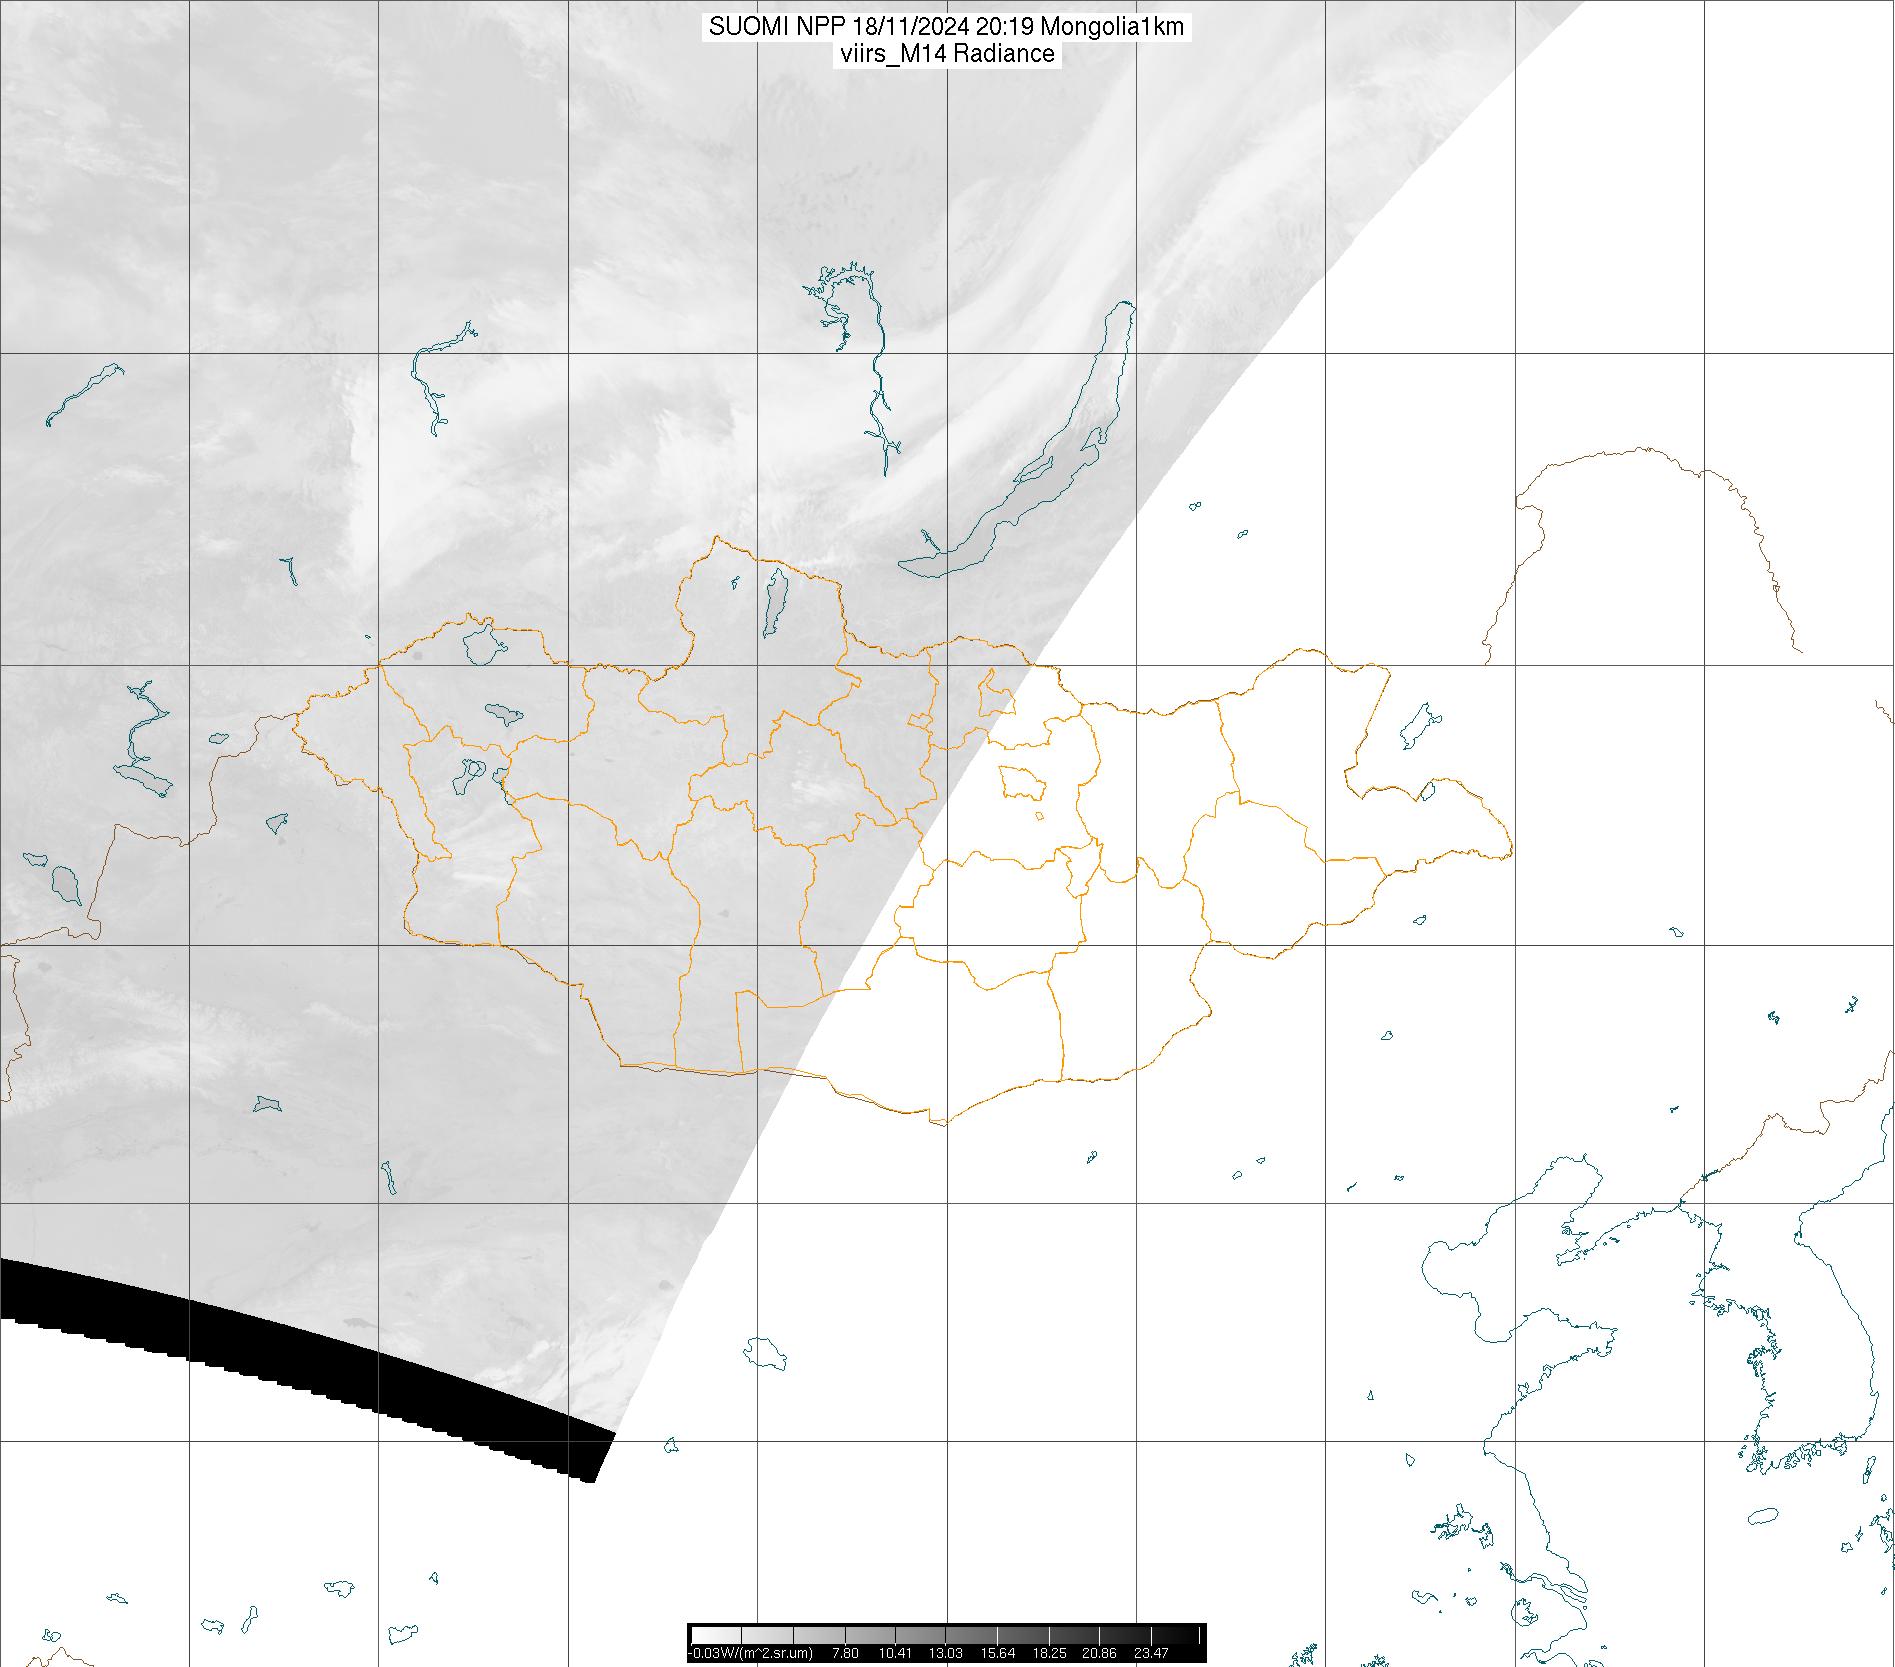Click the grayscale radiance colorbar gradient

947,1635
